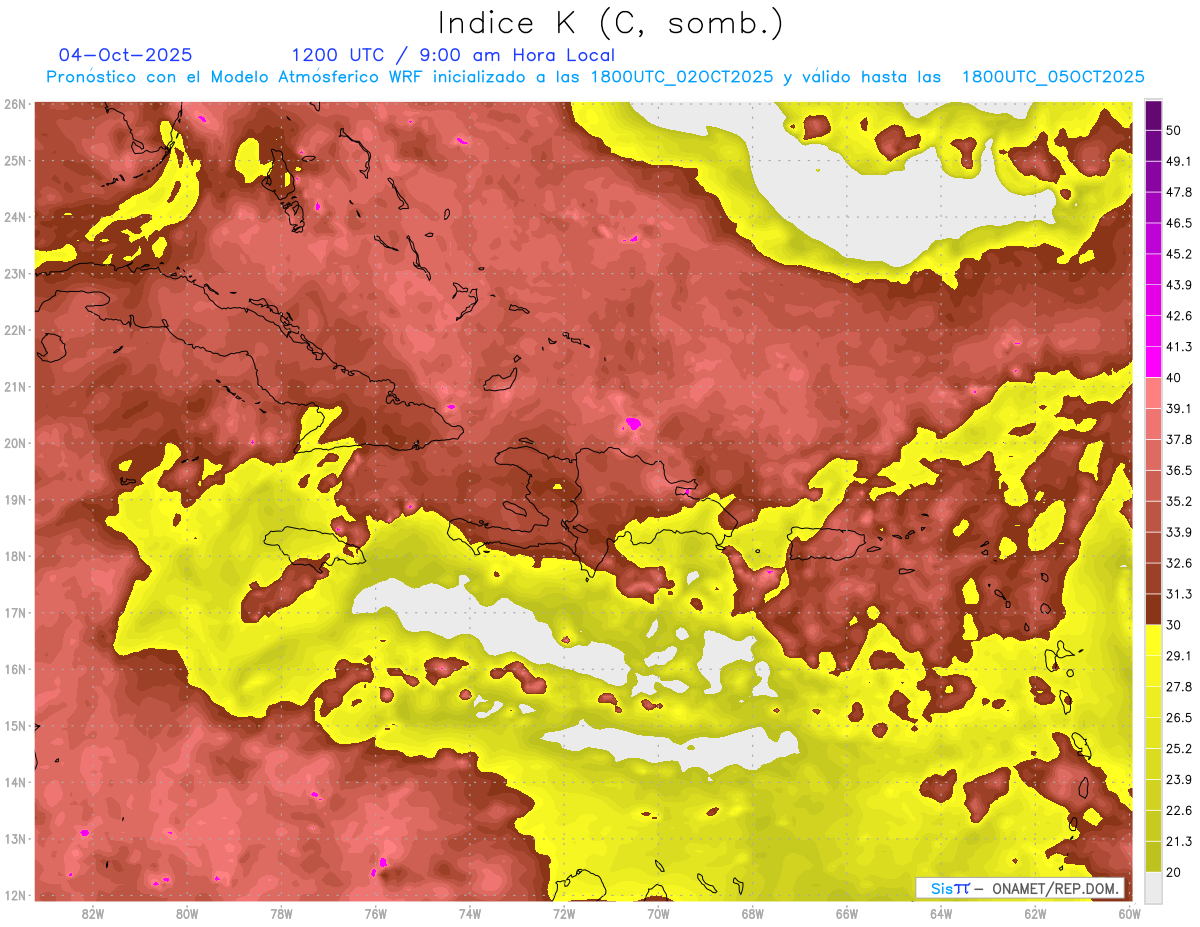1200x927 pixels.
Task: Click the initialization time "1800UTC_02OCT2025"
Action: (x=682, y=77)
